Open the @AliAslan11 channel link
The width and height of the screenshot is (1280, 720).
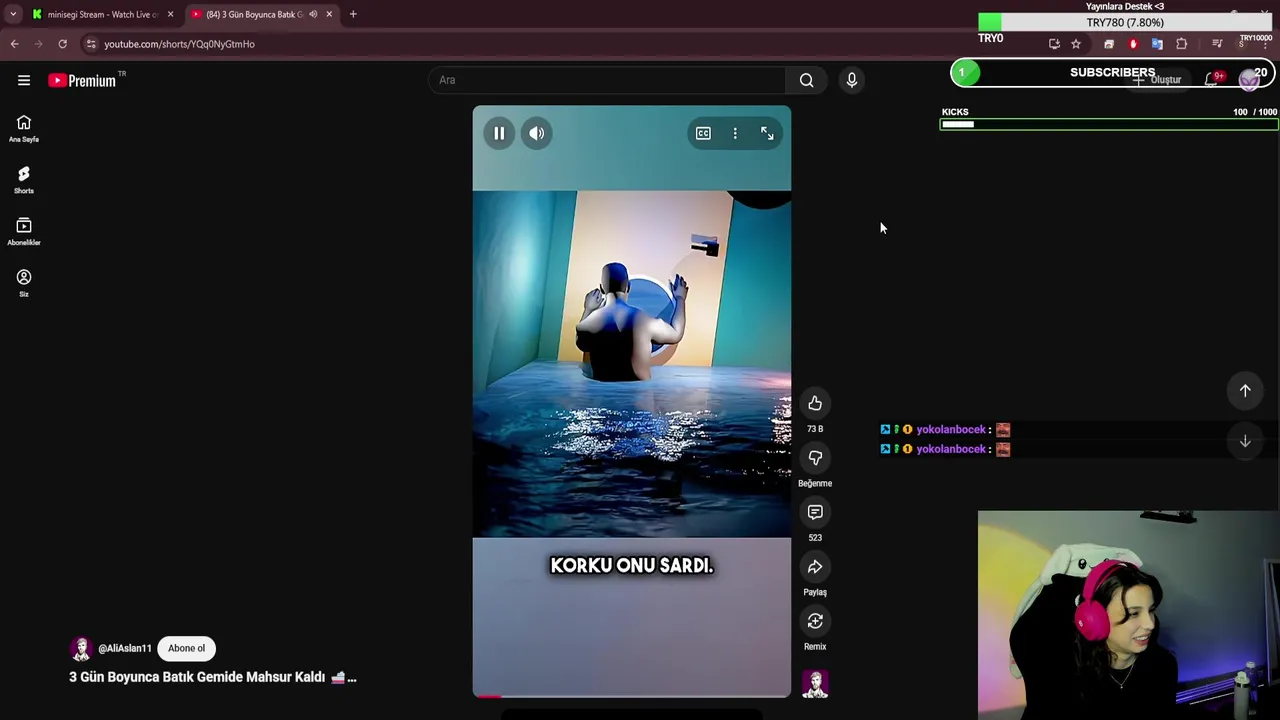(x=125, y=648)
